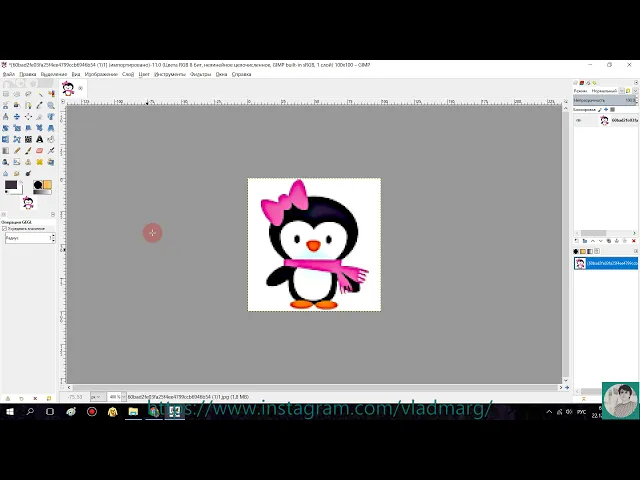Open the tool options panel configuration menu
Viewport: 640px width, 480px height.
pyautogui.click(x=53, y=214)
